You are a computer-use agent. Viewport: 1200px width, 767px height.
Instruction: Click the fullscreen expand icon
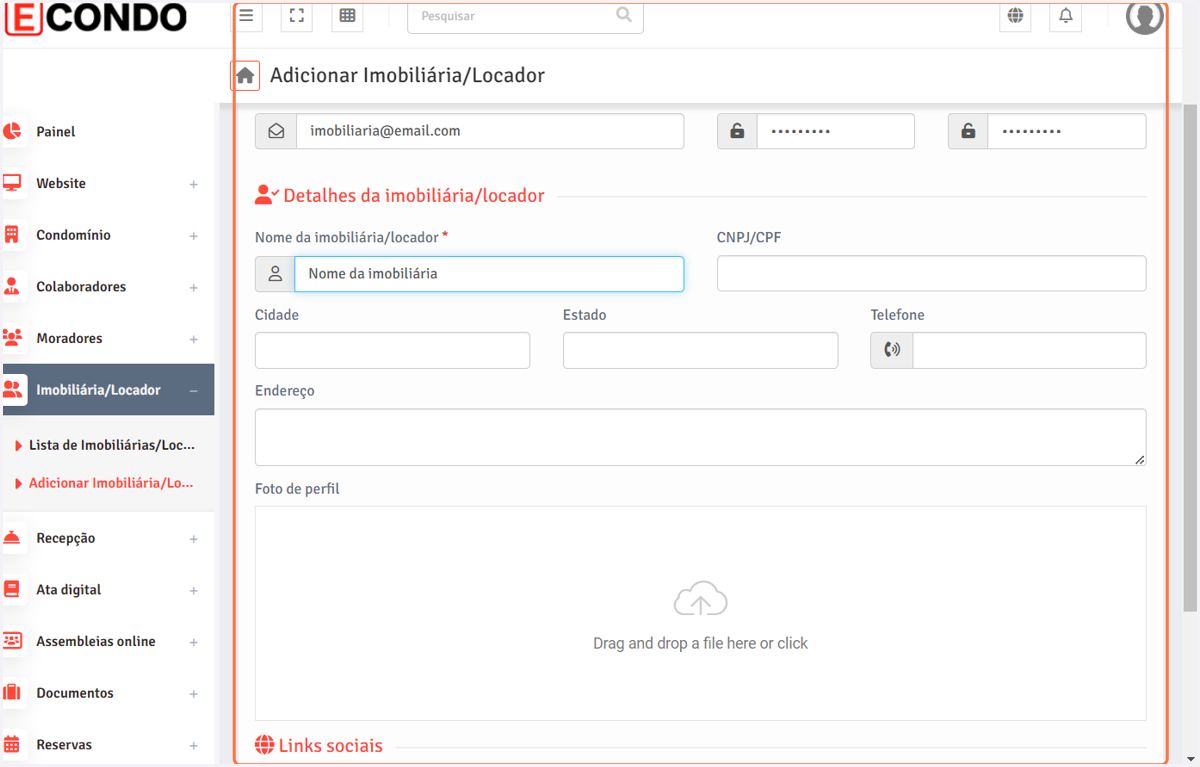(297, 16)
